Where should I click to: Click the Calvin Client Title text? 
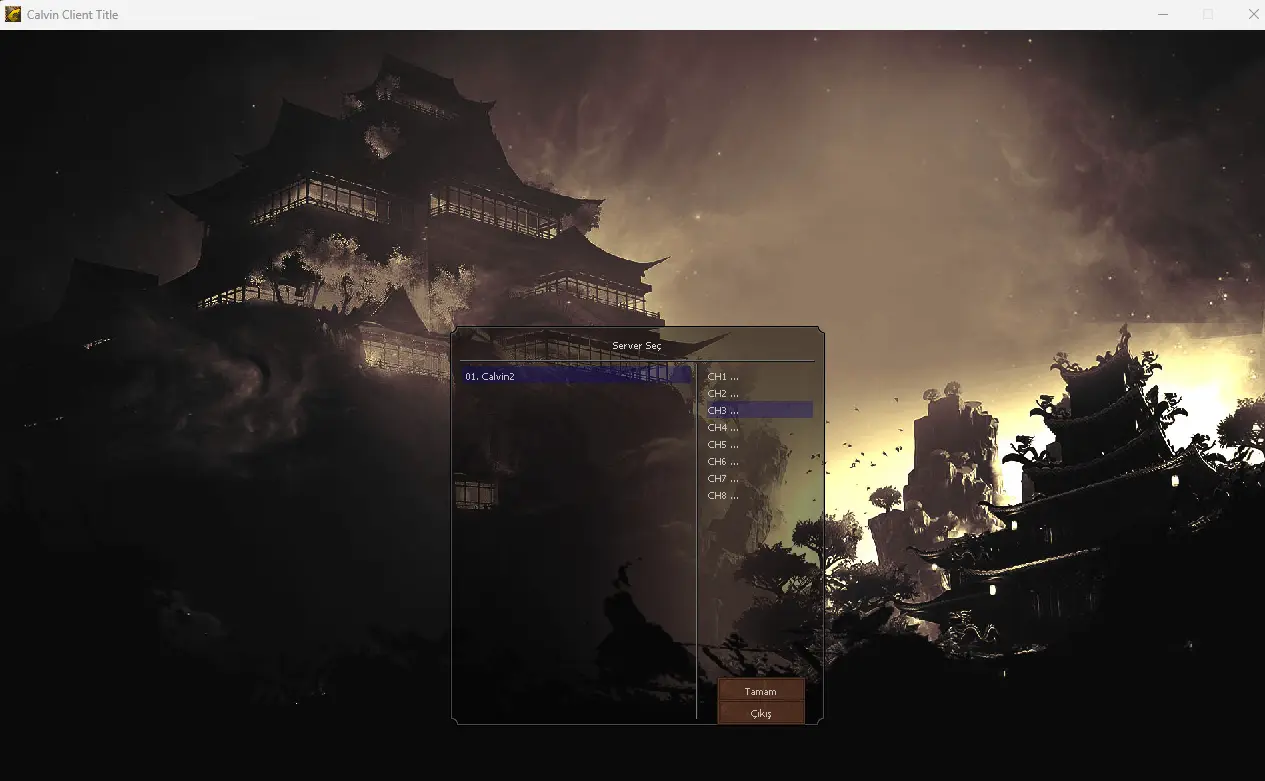(72, 15)
